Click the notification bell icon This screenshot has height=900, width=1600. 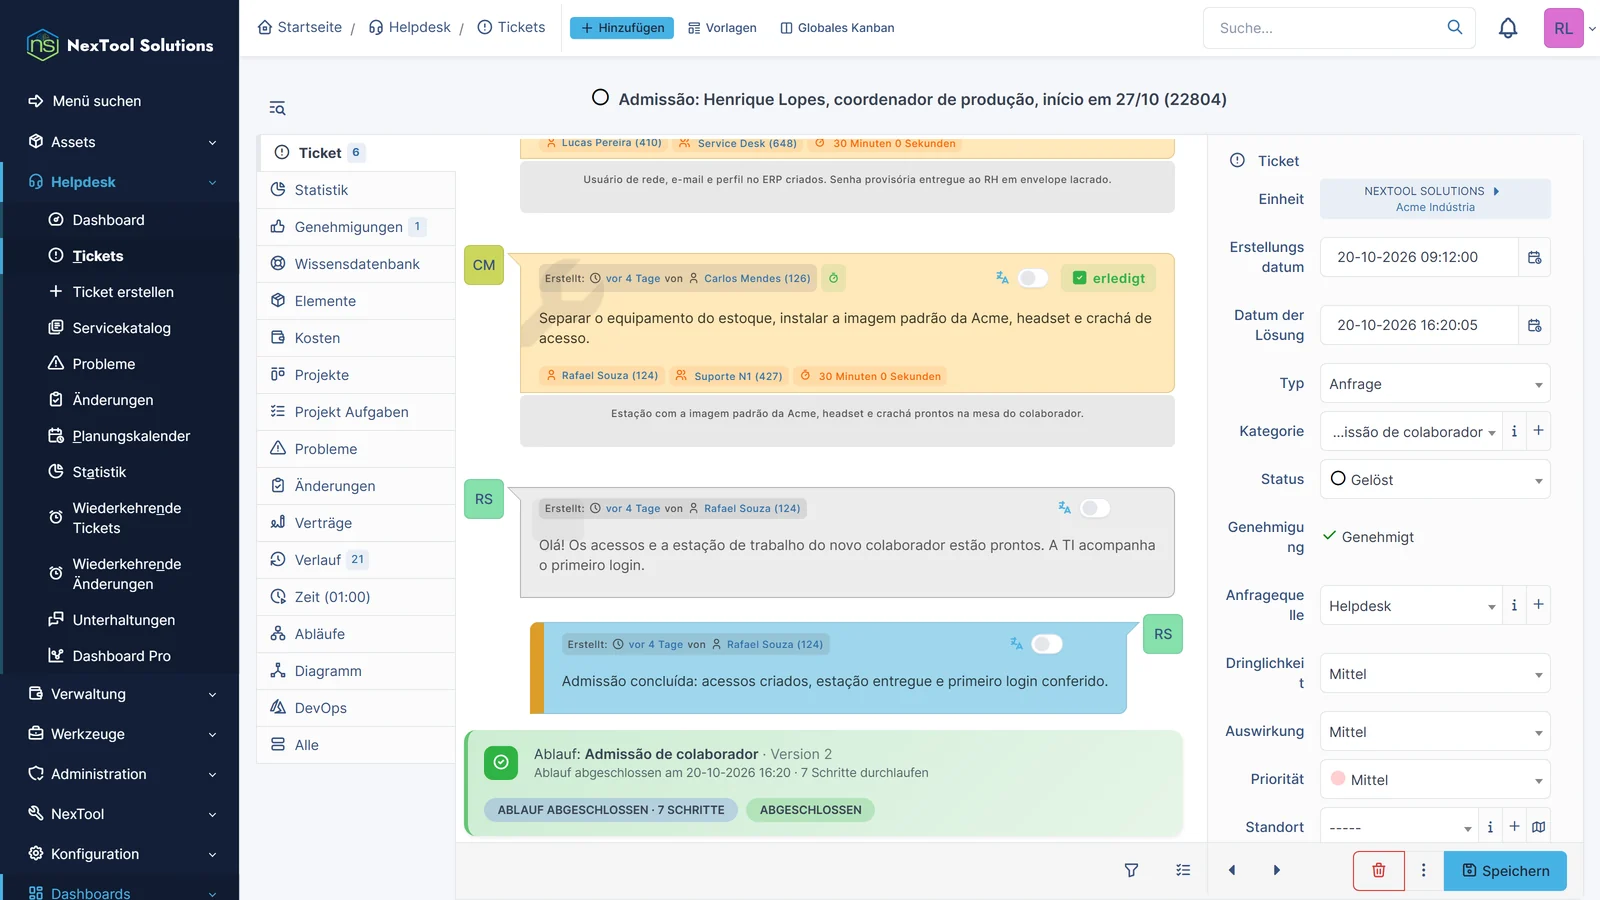pos(1508,28)
